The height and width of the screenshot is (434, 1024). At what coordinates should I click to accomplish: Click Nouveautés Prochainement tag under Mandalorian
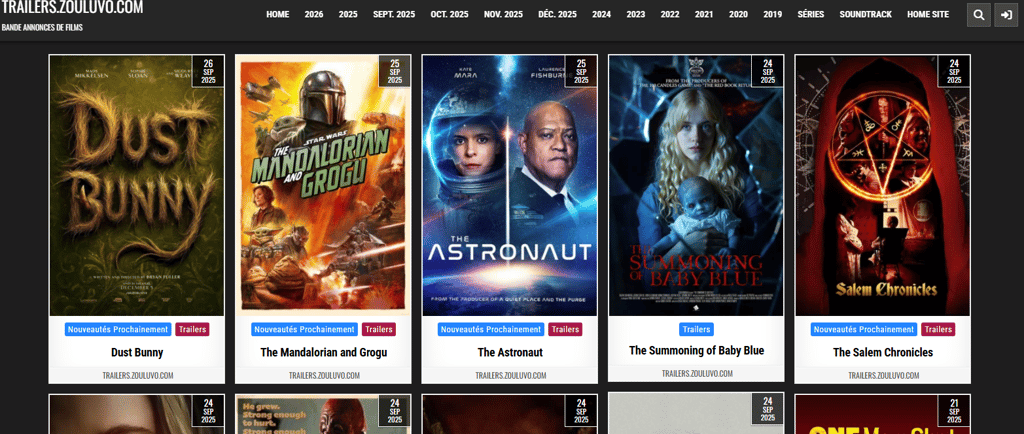click(x=304, y=330)
